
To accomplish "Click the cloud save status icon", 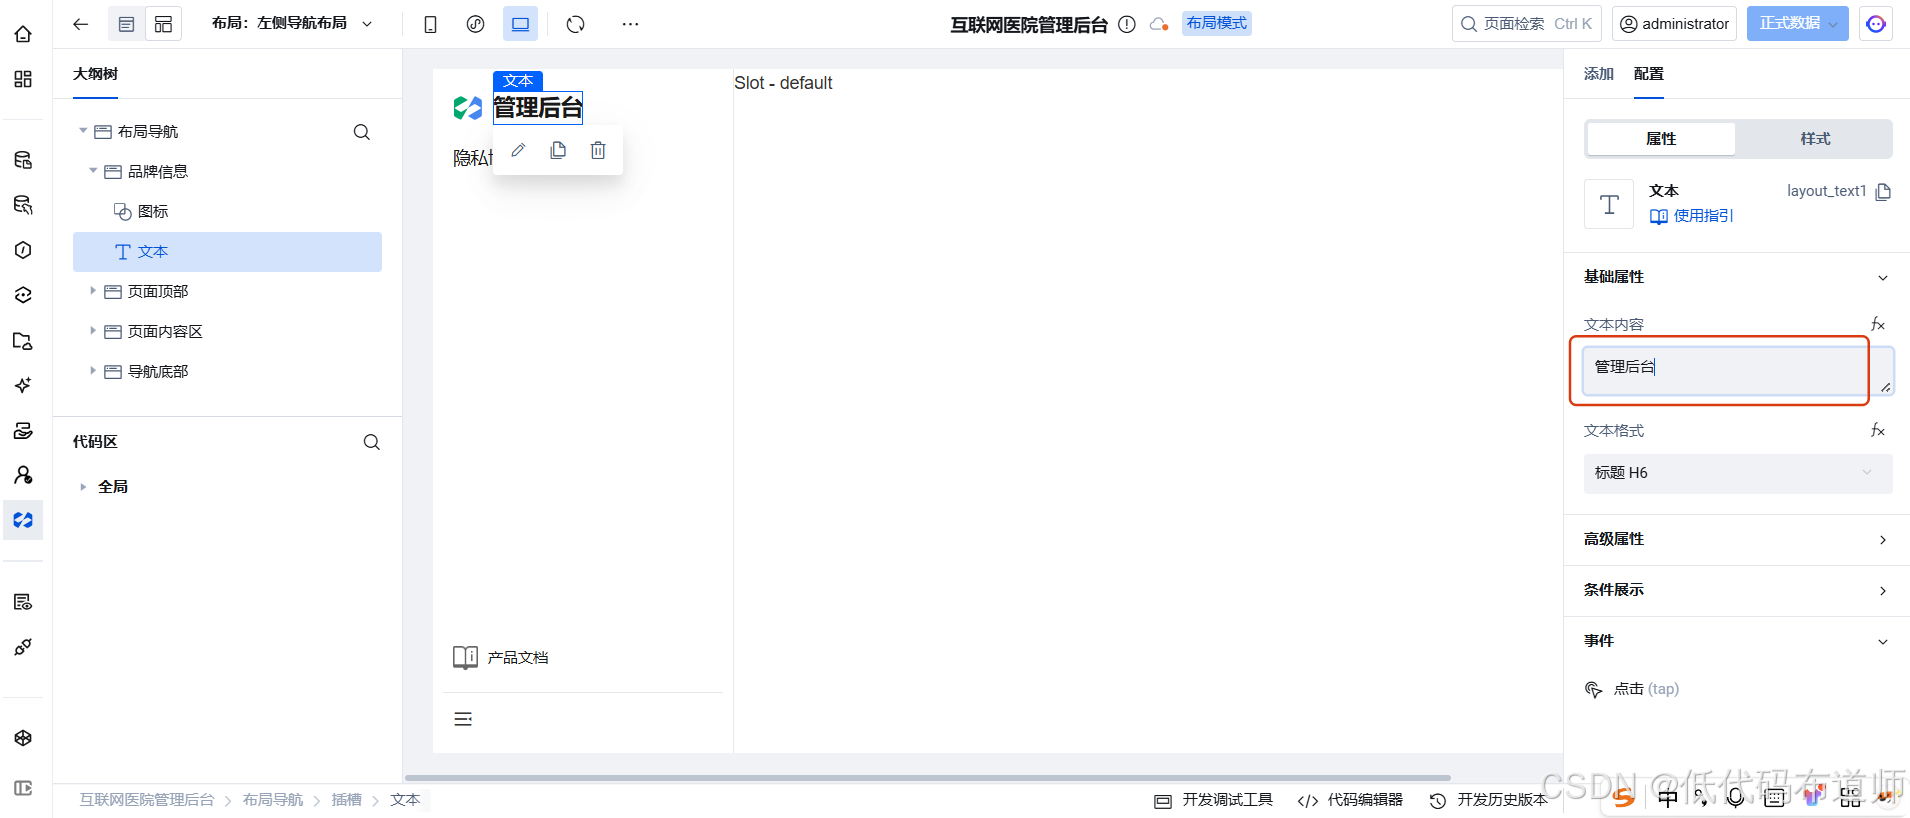I will [1158, 24].
